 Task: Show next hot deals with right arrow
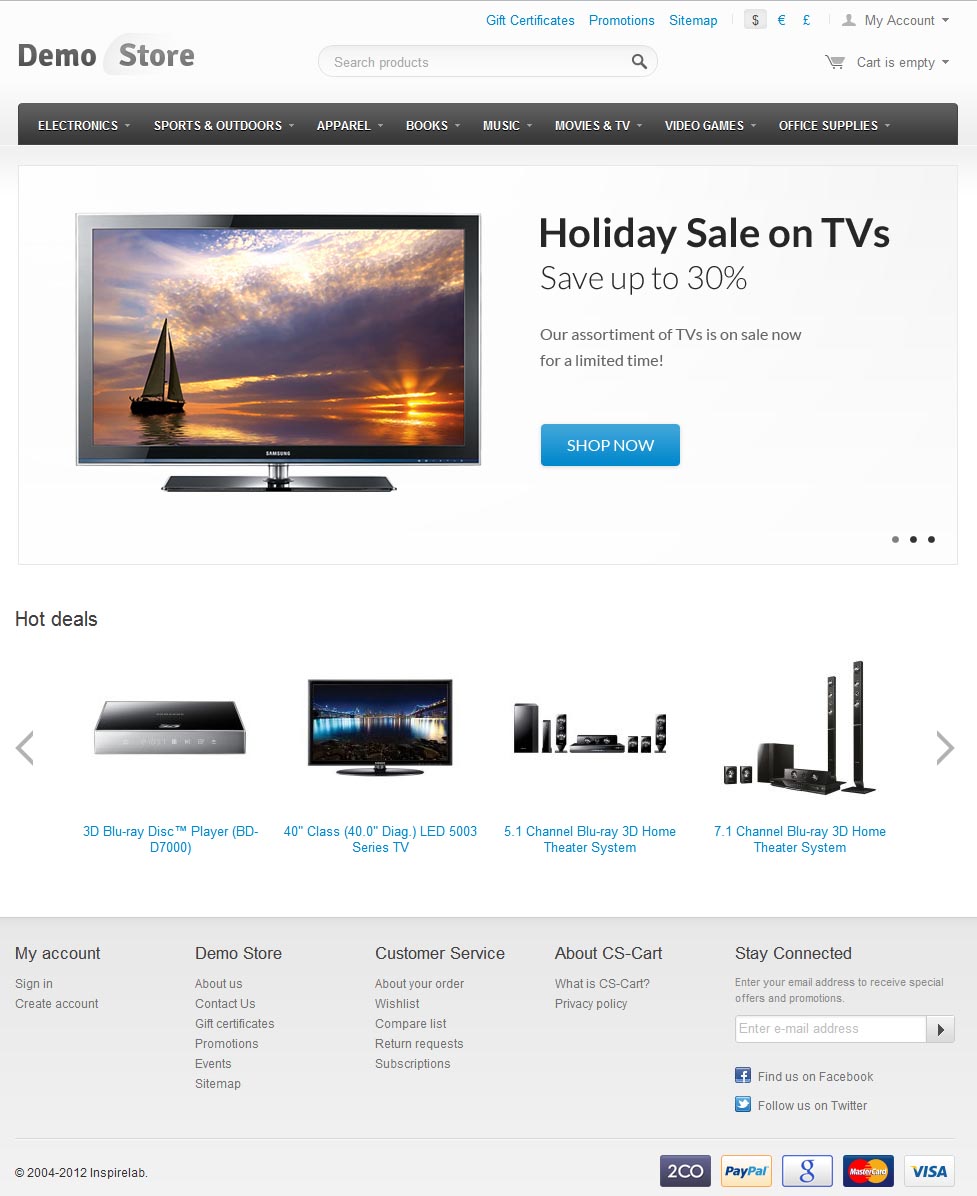coord(945,748)
